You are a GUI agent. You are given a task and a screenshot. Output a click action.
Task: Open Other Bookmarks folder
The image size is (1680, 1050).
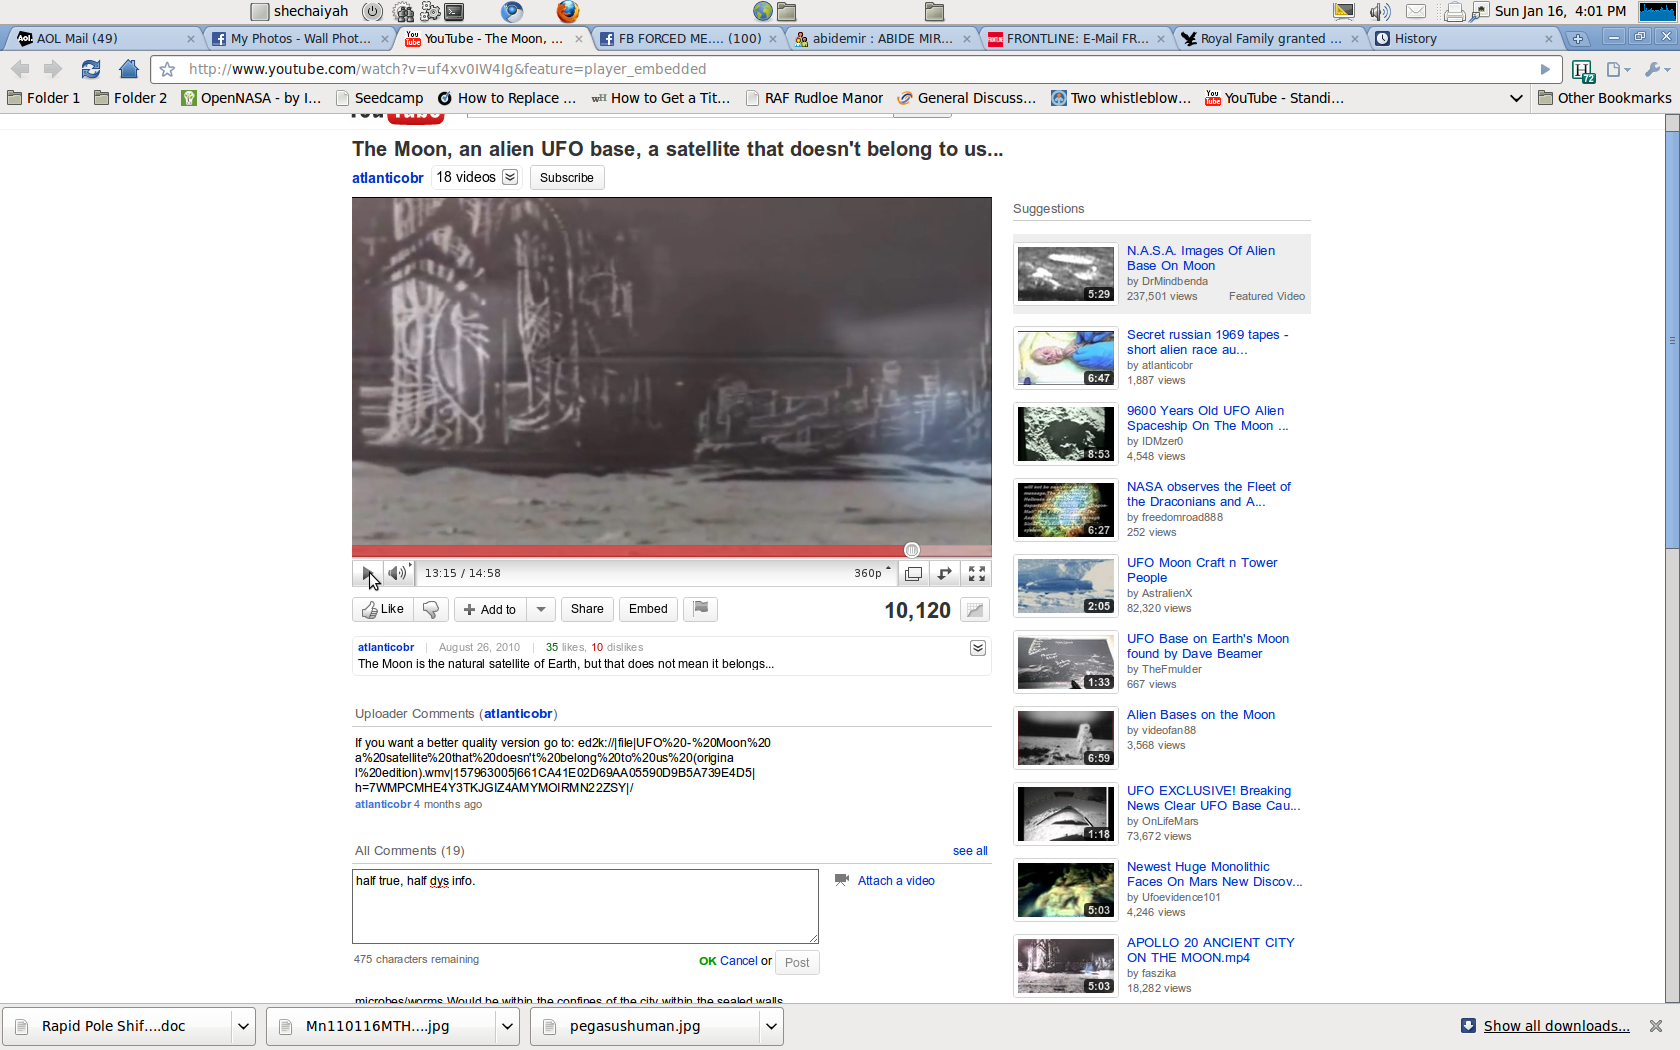click(1604, 98)
